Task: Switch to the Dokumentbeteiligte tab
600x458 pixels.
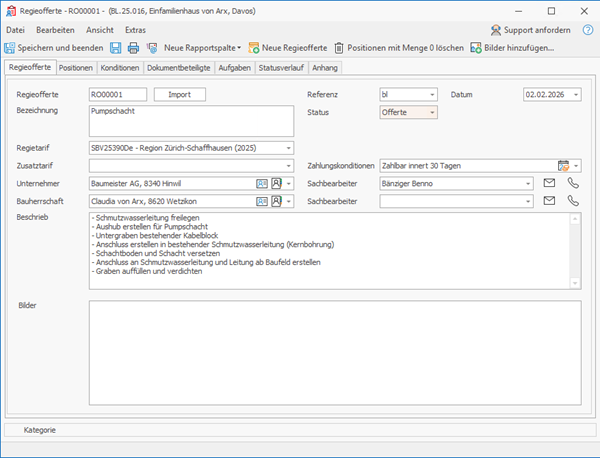Action: (179, 68)
